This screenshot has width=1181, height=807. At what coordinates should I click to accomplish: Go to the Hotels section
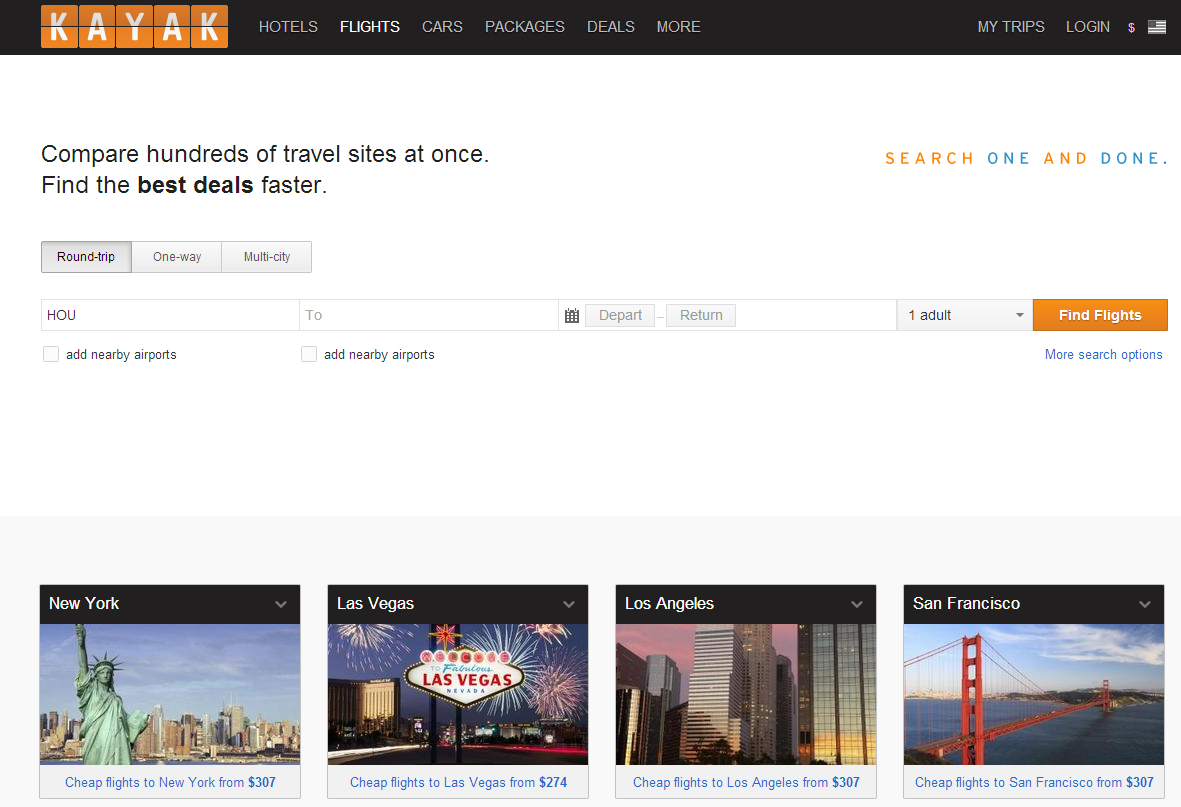pos(288,27)
